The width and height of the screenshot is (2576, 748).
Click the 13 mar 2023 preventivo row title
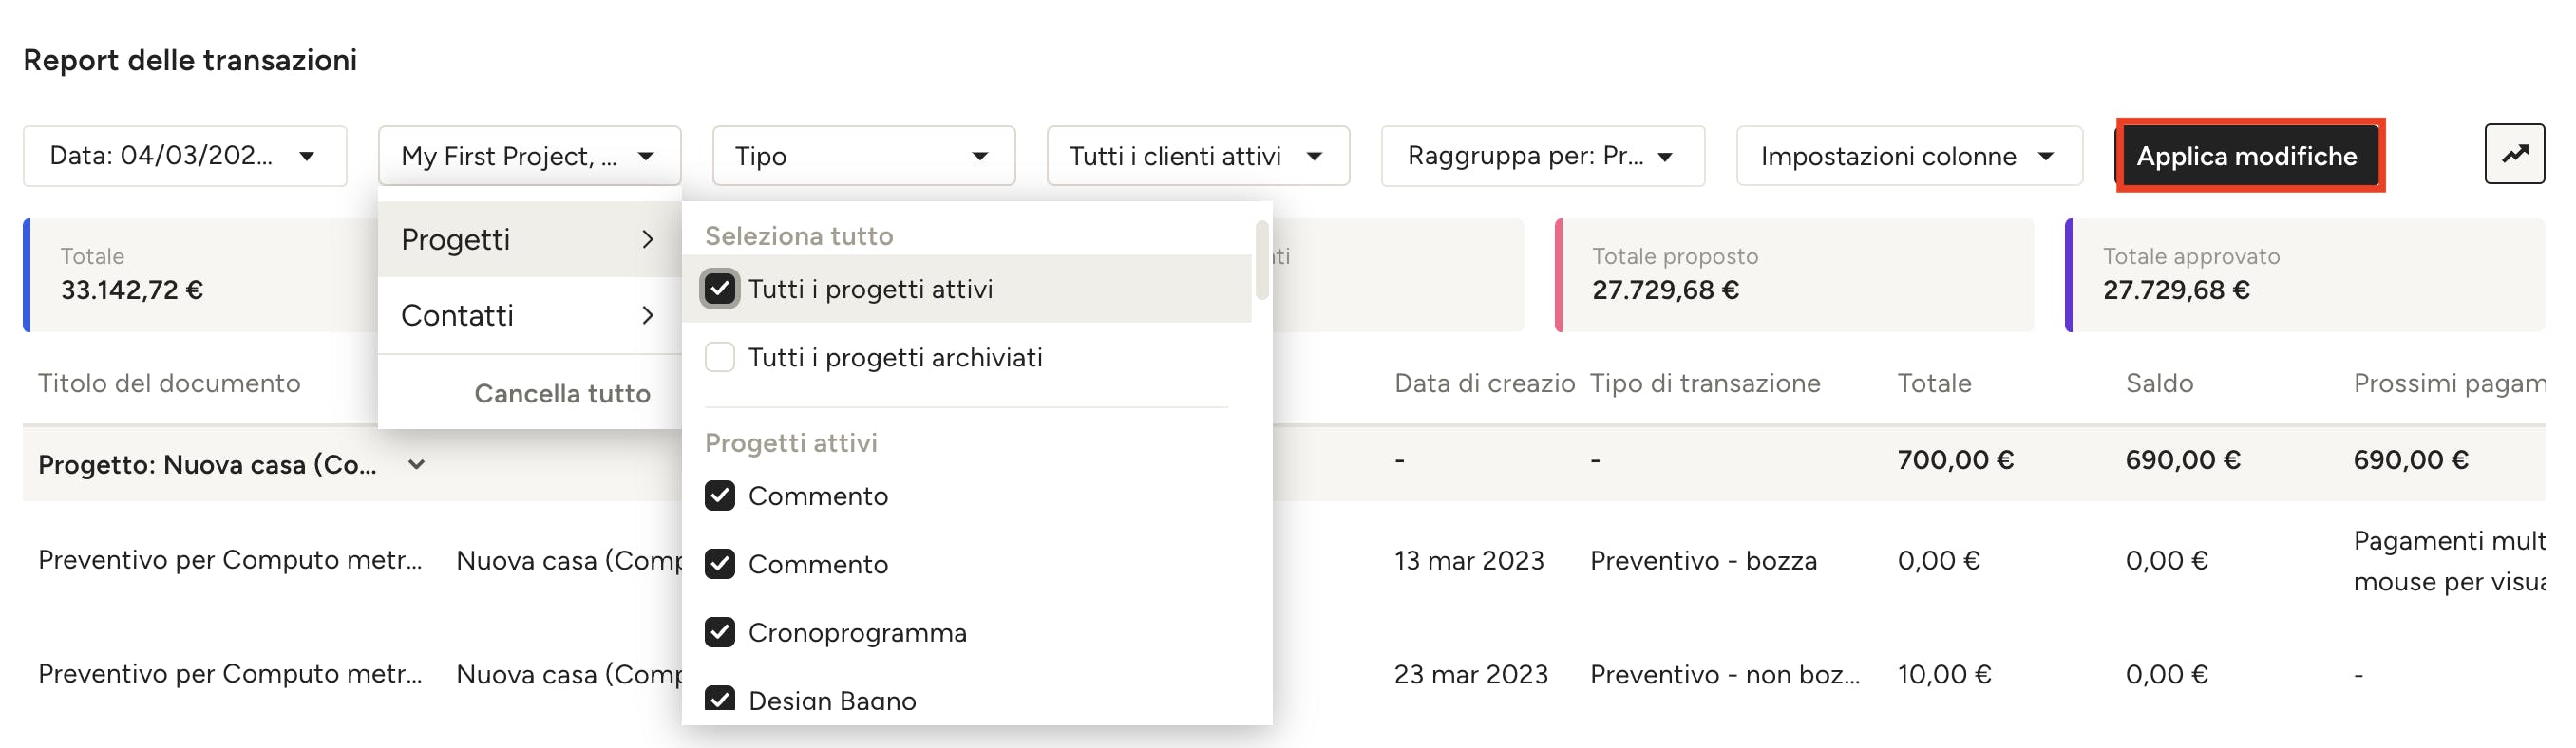tap(230, 560)
